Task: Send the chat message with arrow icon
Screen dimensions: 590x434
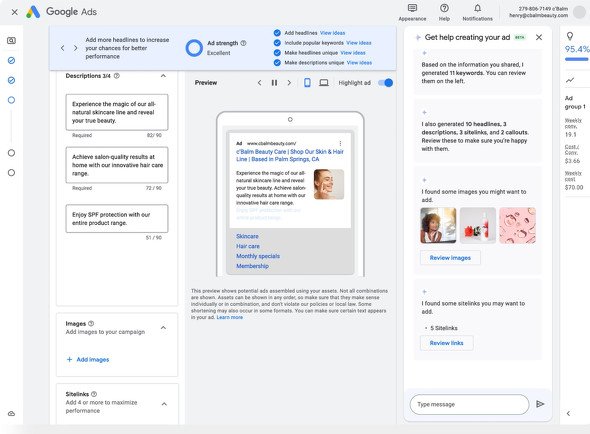Action: pos(540,404)
